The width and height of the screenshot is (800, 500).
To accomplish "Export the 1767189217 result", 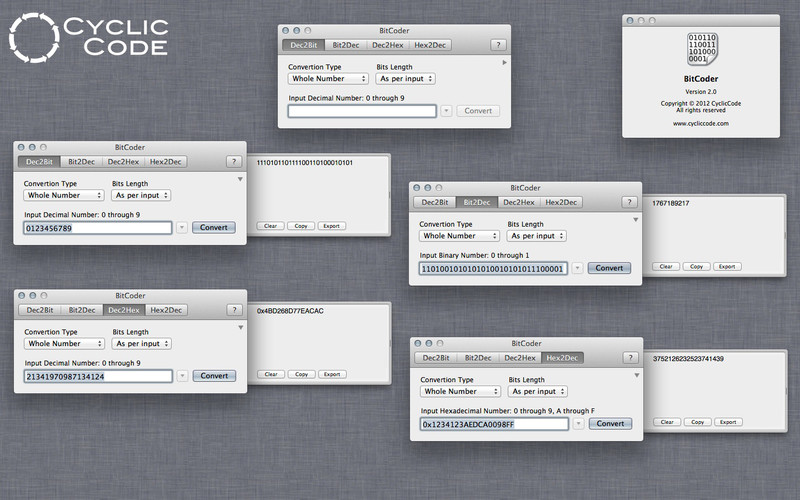I will tap(727, 266).
